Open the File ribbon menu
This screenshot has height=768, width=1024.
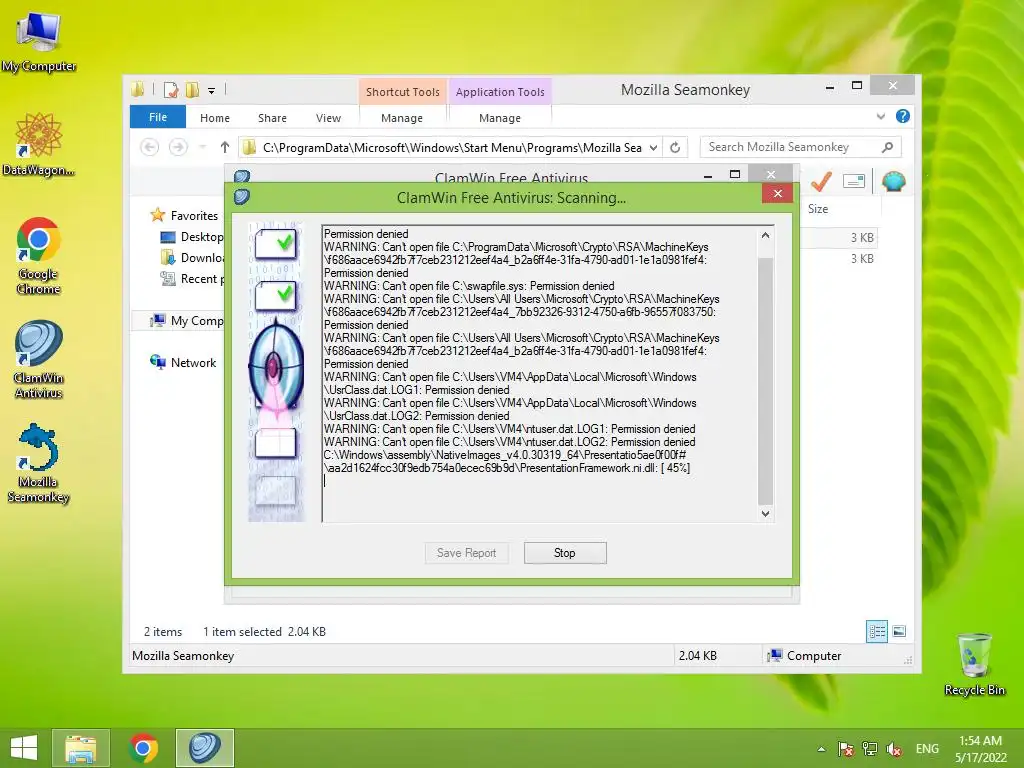tap(157, 118)
